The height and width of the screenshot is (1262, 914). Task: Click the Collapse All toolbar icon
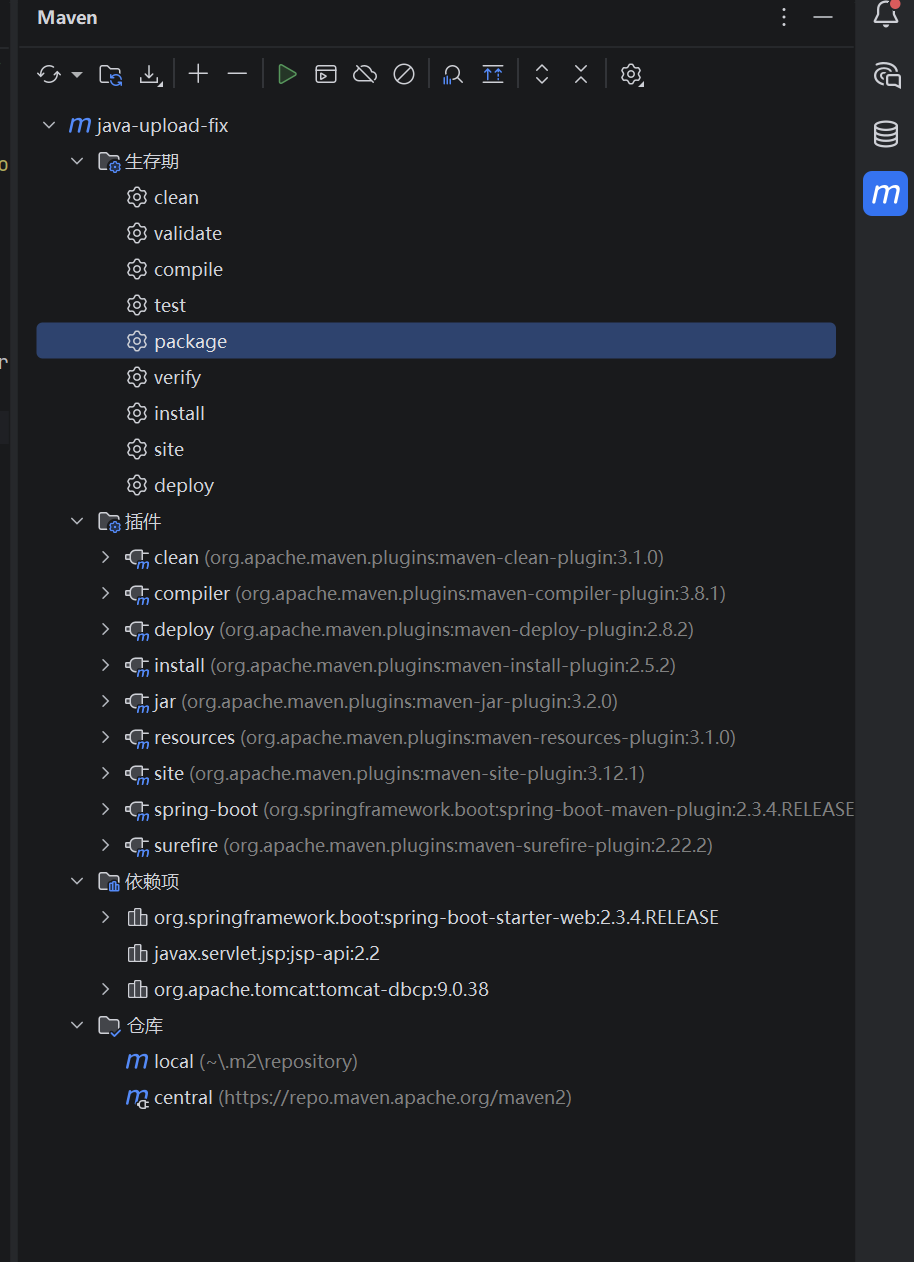pos(581,74)
